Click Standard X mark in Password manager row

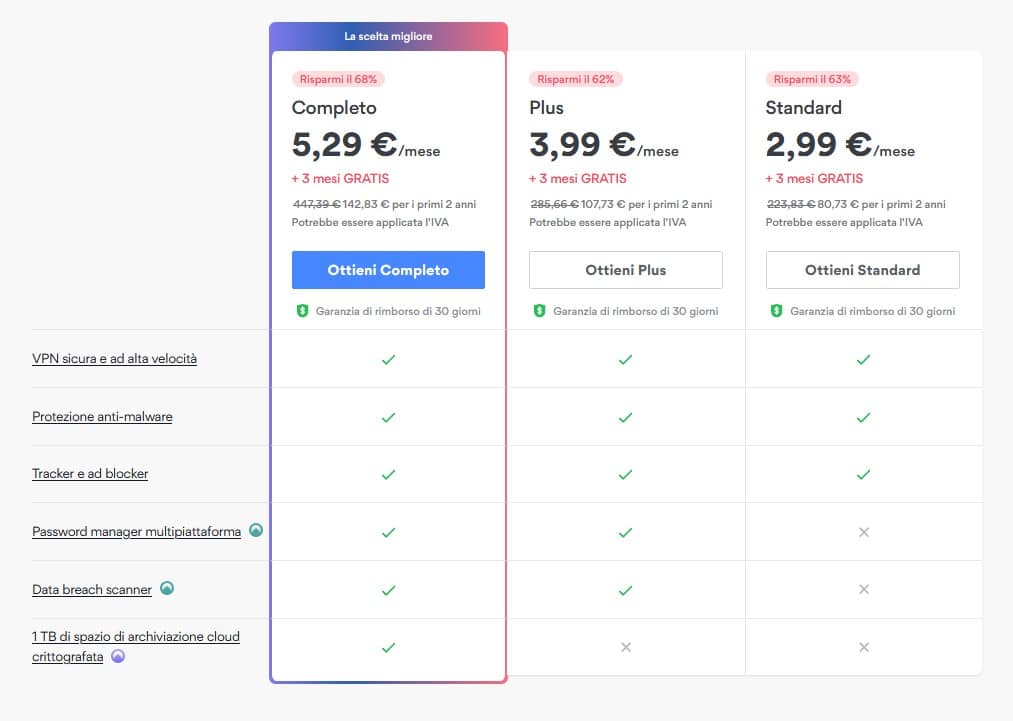pos(864,532)
